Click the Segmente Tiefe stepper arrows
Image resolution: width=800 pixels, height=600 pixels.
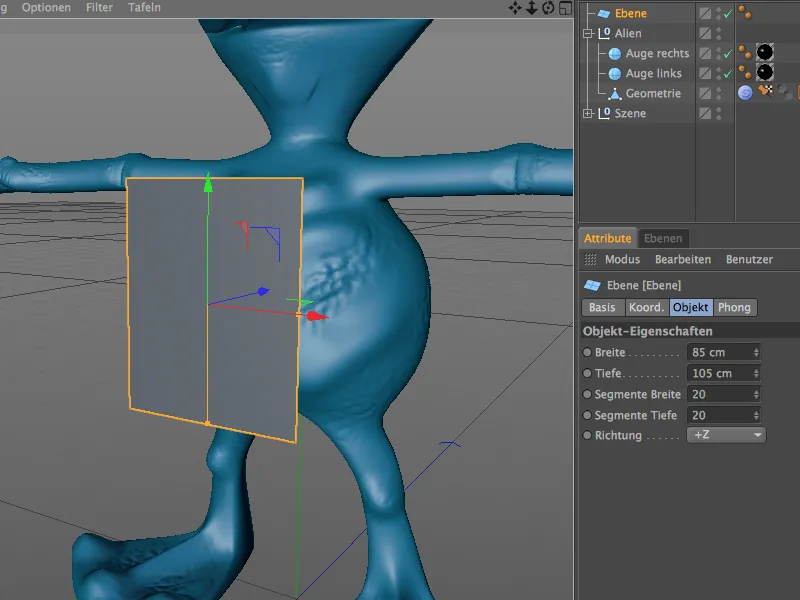pyautogui.click(x=756, y=415)
